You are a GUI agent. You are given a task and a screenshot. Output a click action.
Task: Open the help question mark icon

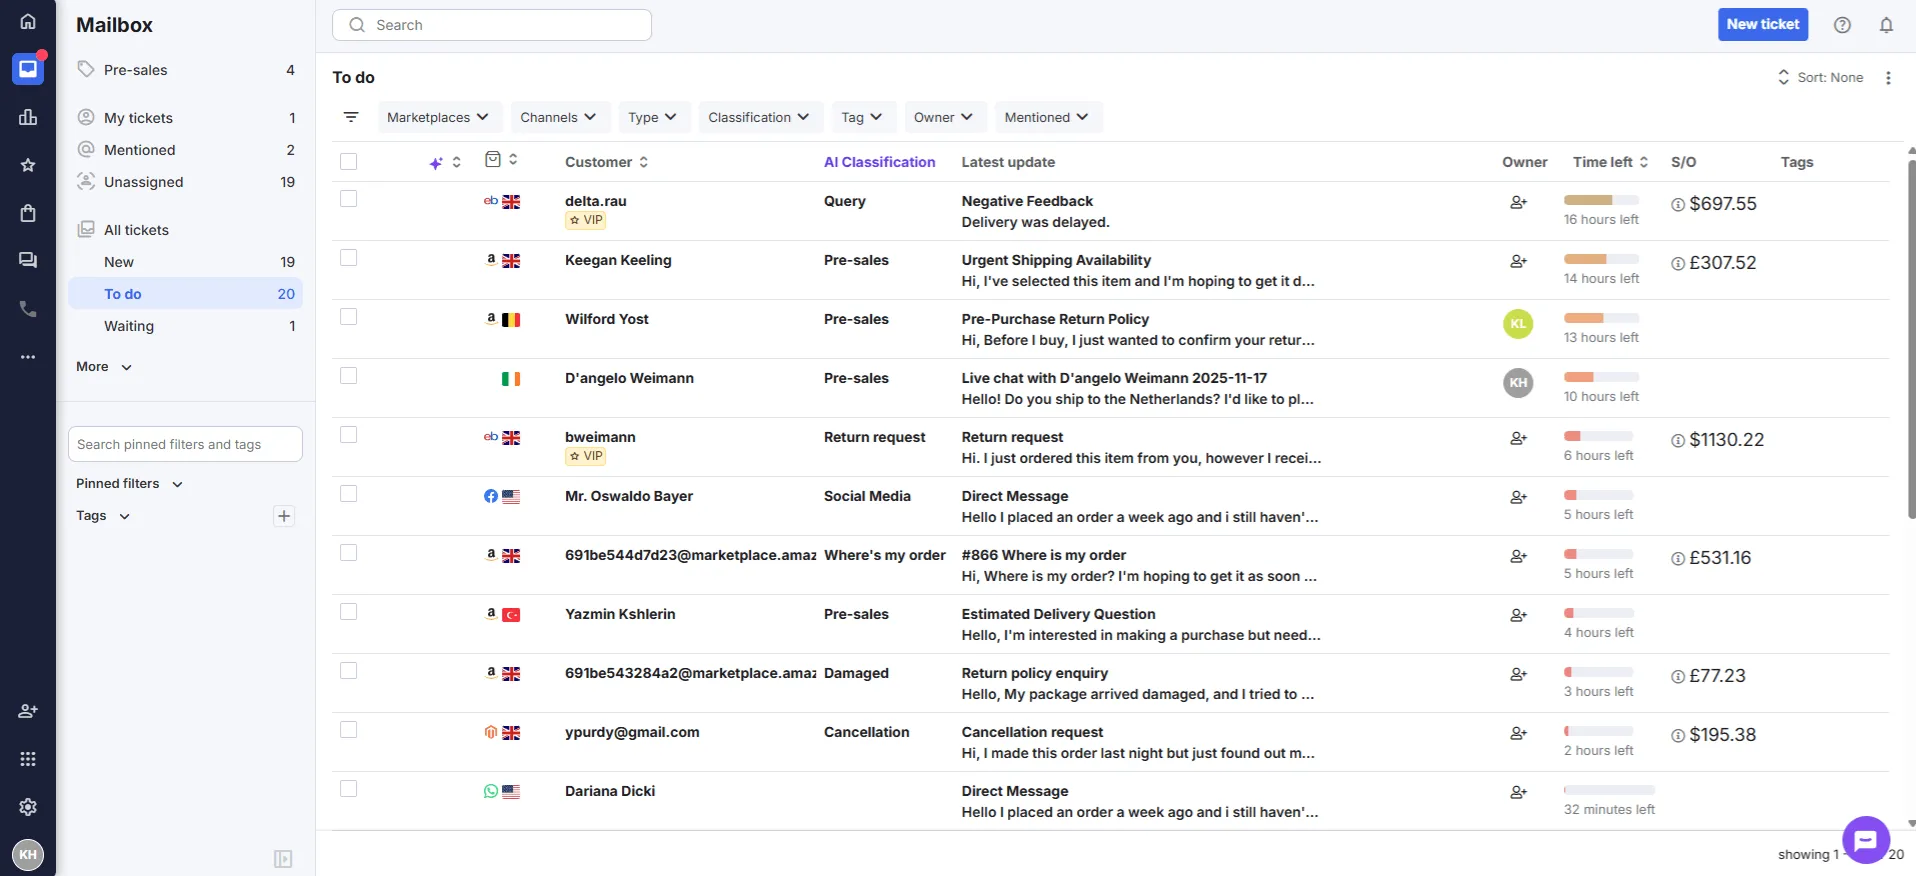(x=1842, y=25)
